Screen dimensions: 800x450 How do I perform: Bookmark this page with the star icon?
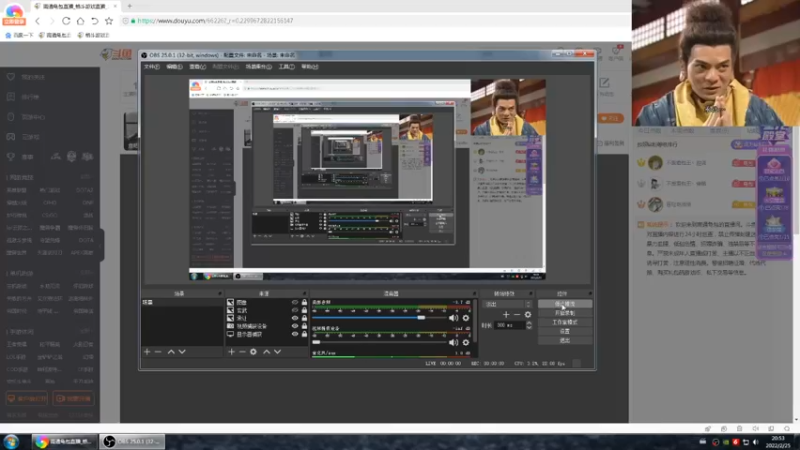pos(109,21)
